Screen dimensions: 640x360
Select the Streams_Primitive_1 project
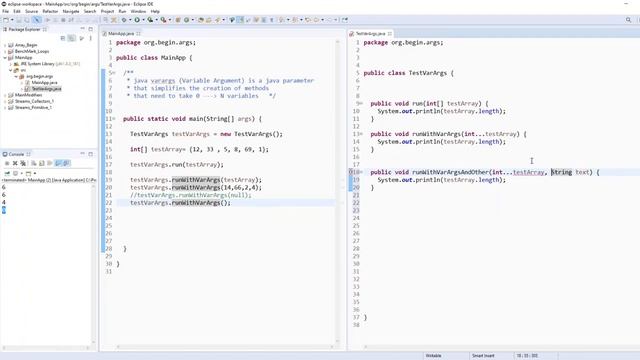[x=33, y=107]
